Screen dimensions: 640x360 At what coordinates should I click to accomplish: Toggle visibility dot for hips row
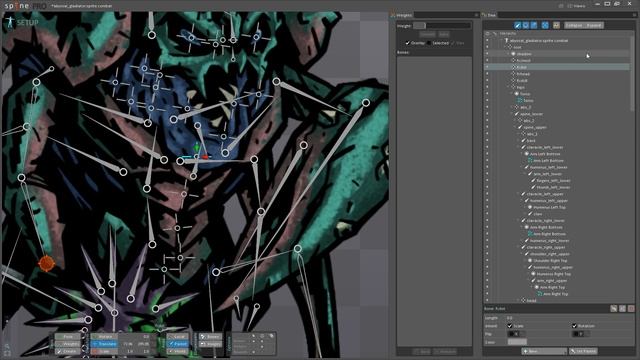pyautogui.click(x=487, y=87)
